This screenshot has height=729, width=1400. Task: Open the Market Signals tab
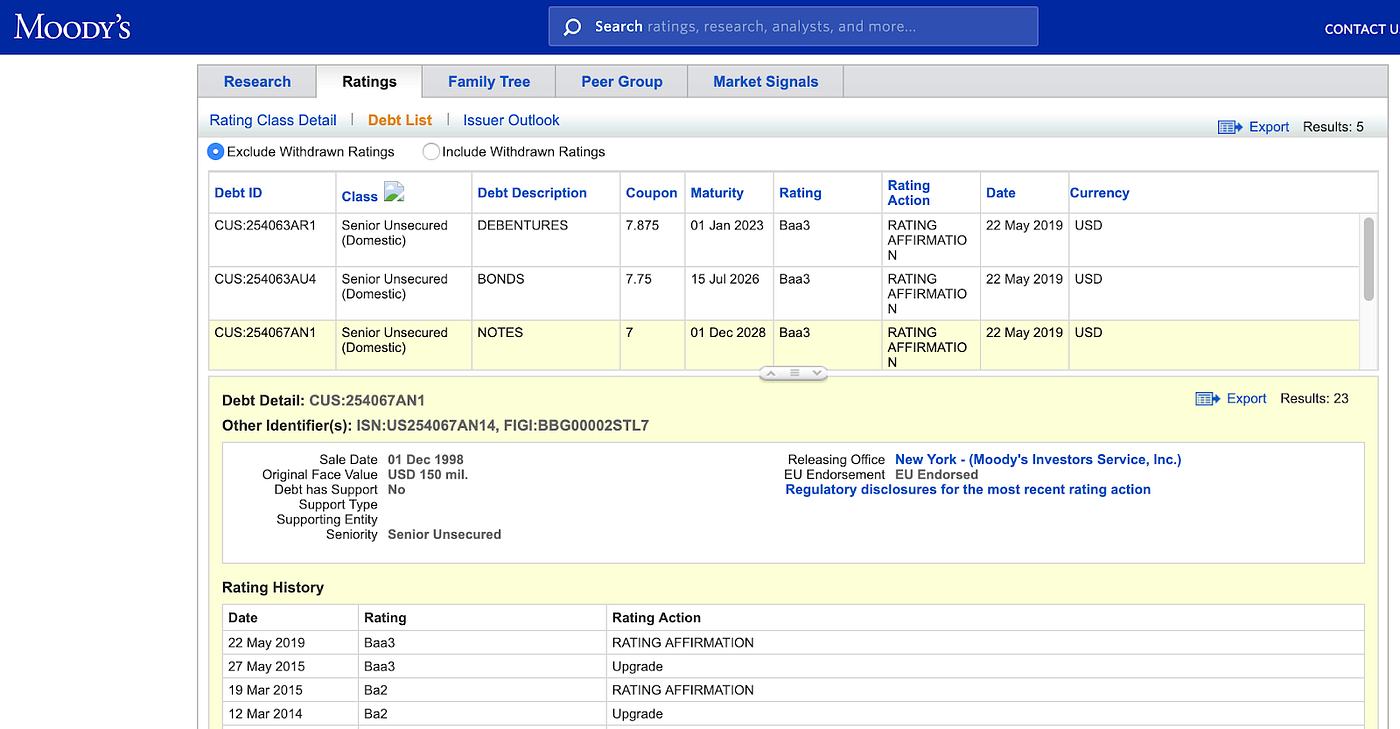(x=766, y=82)
